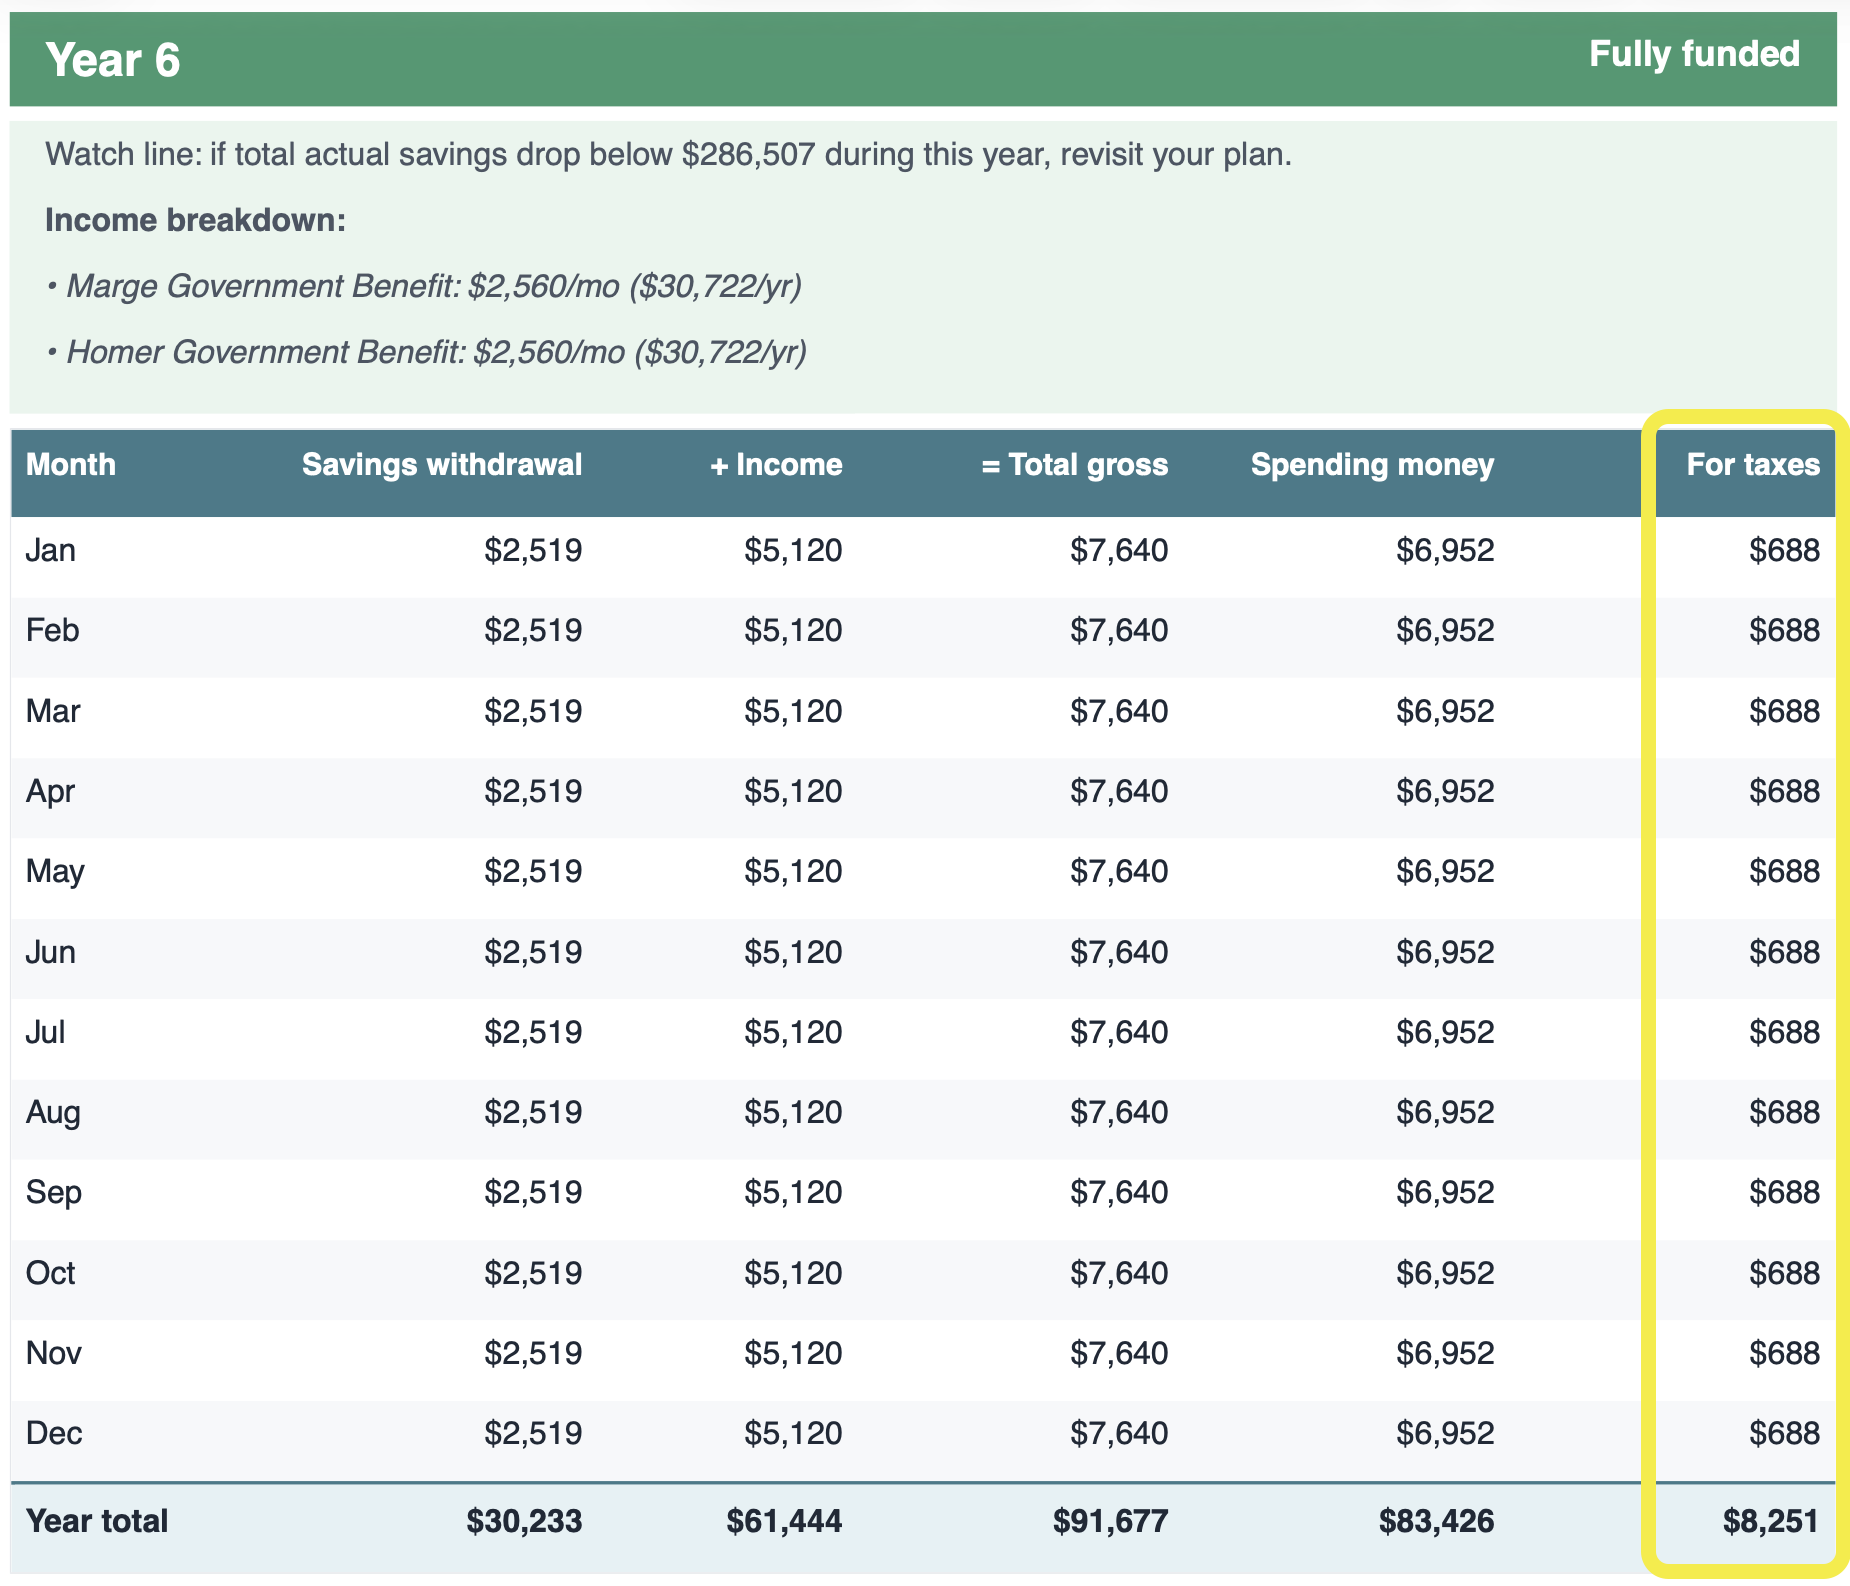Viewport: 1850px width, 1586px height.
Task: Click the Income breakdown heading
Action: [196, 220]
